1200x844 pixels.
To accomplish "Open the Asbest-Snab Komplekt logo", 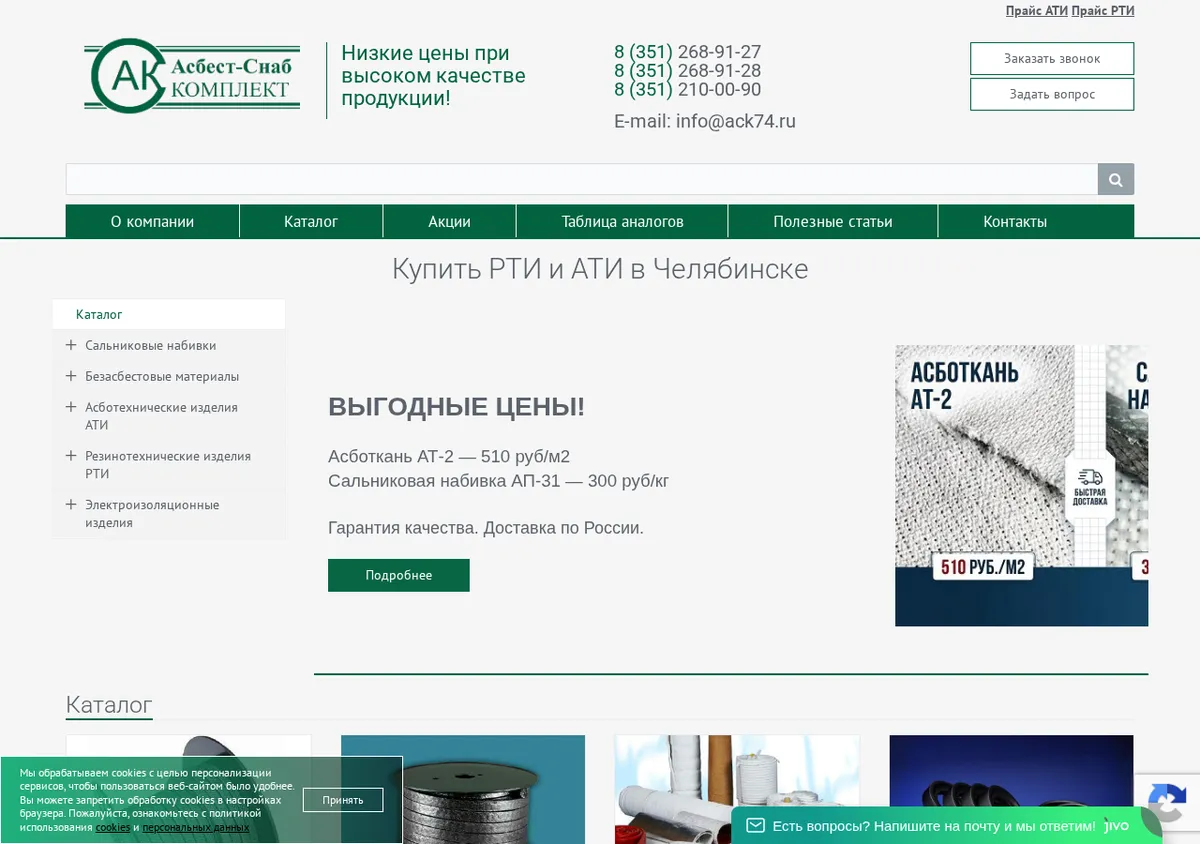I will tap(194, 76).
